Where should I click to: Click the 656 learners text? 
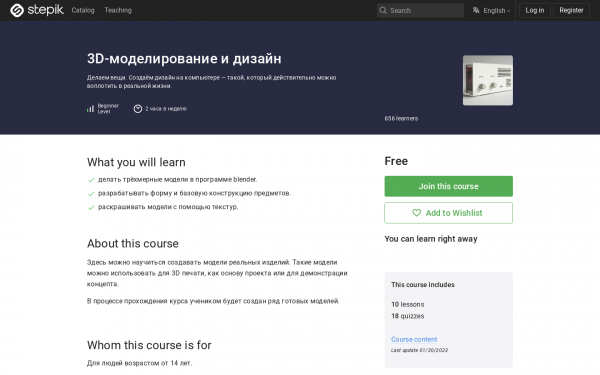pyautogui.click(x=401, y=119)
